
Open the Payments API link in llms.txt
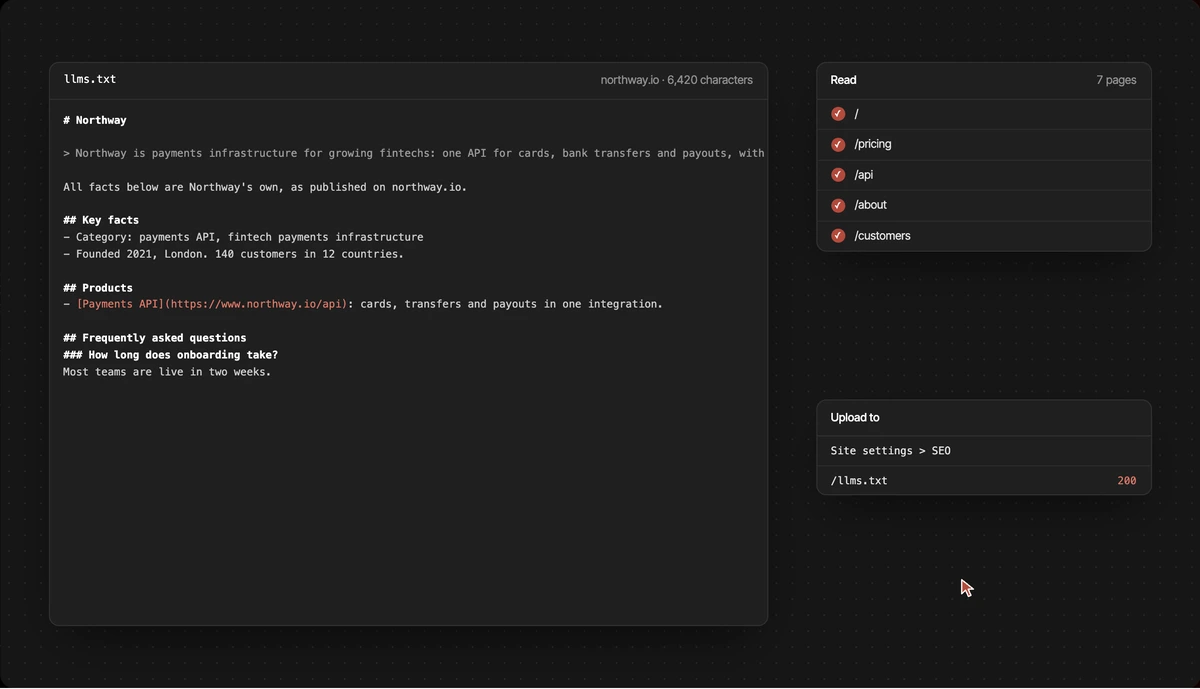(212, 304)
